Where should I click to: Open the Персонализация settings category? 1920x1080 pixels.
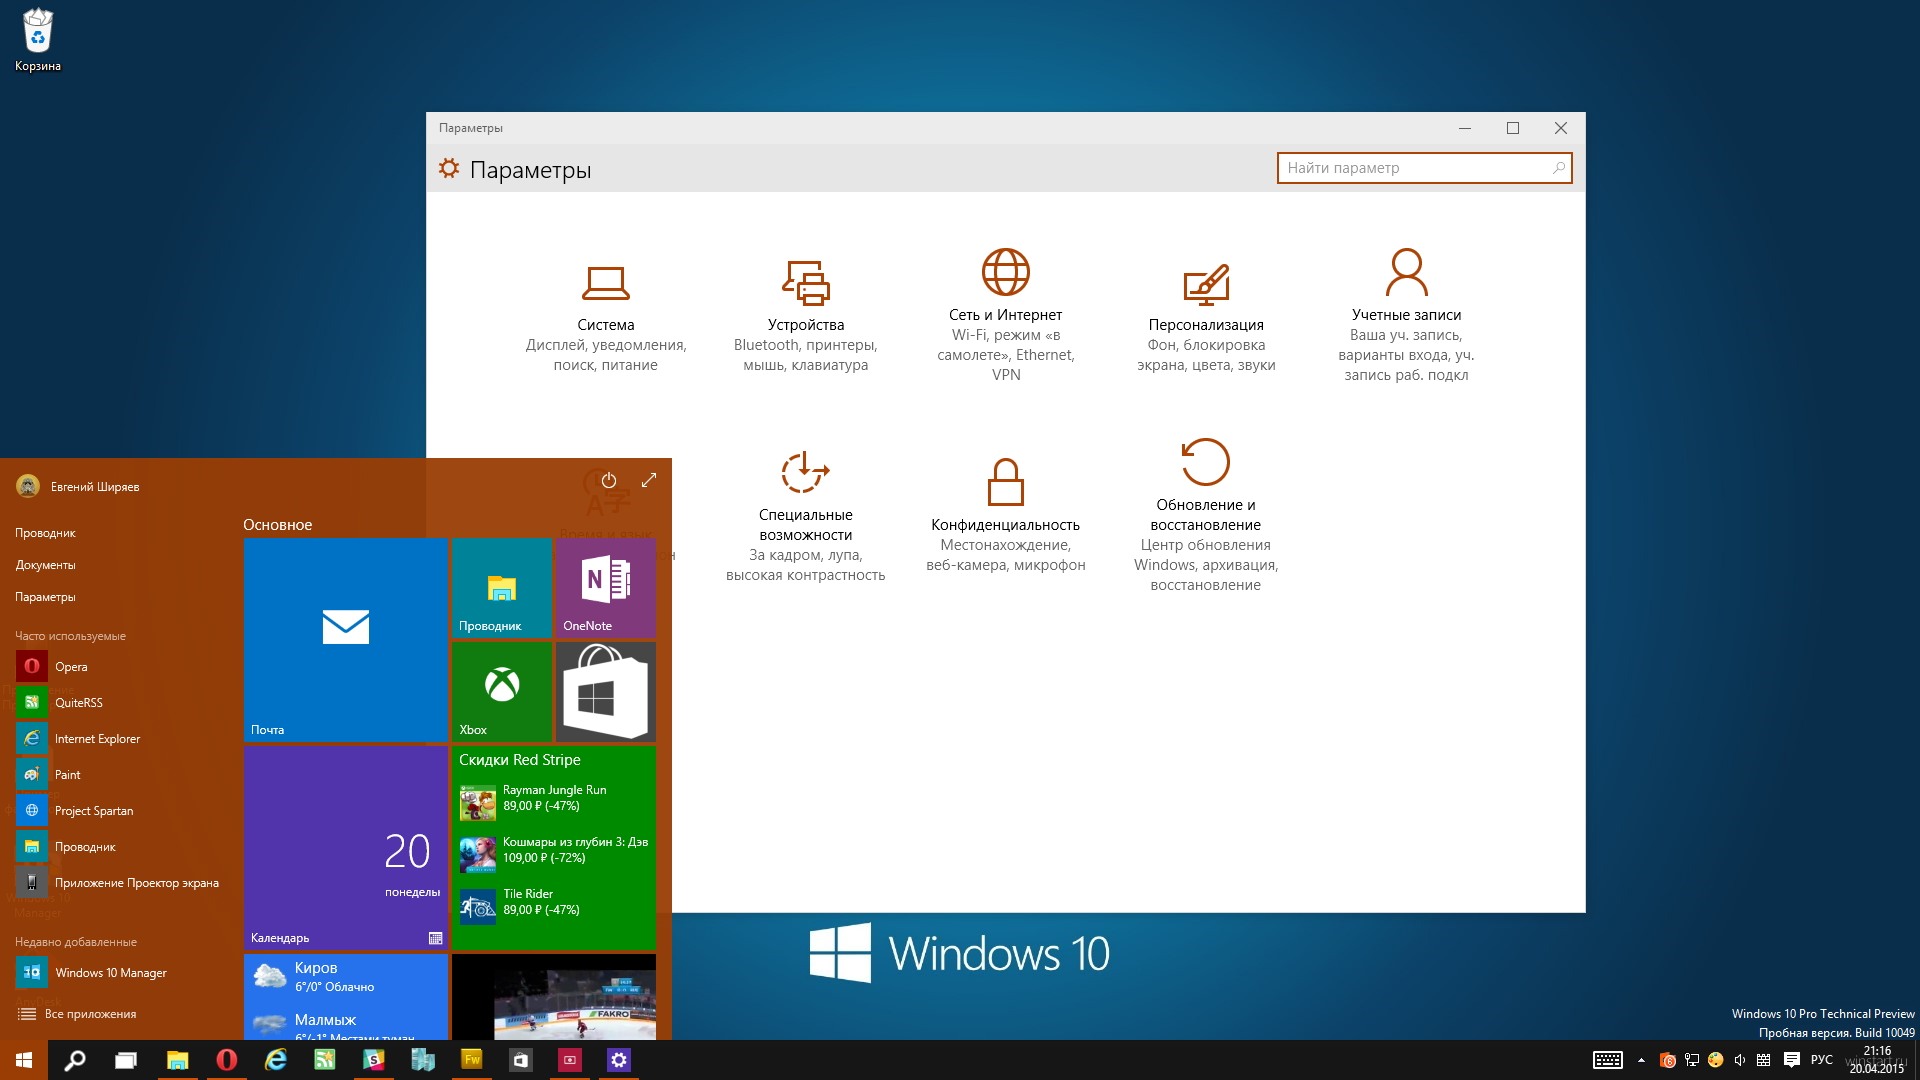1206,319
